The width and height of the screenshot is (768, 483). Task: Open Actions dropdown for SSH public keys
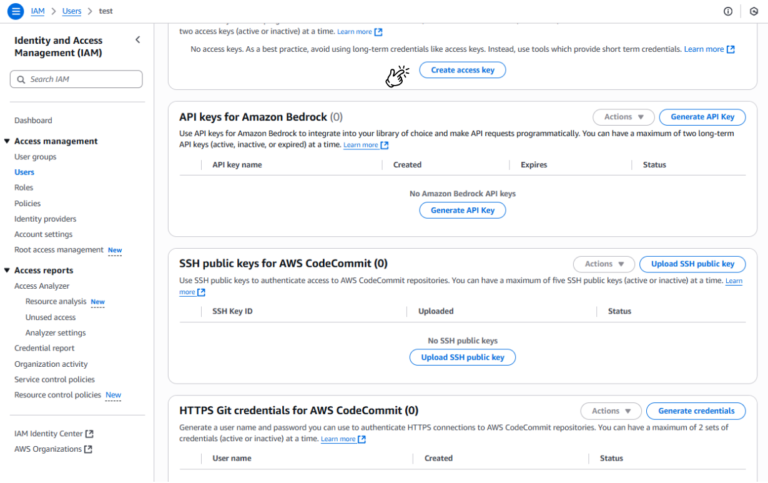click(x=604, y=264)
